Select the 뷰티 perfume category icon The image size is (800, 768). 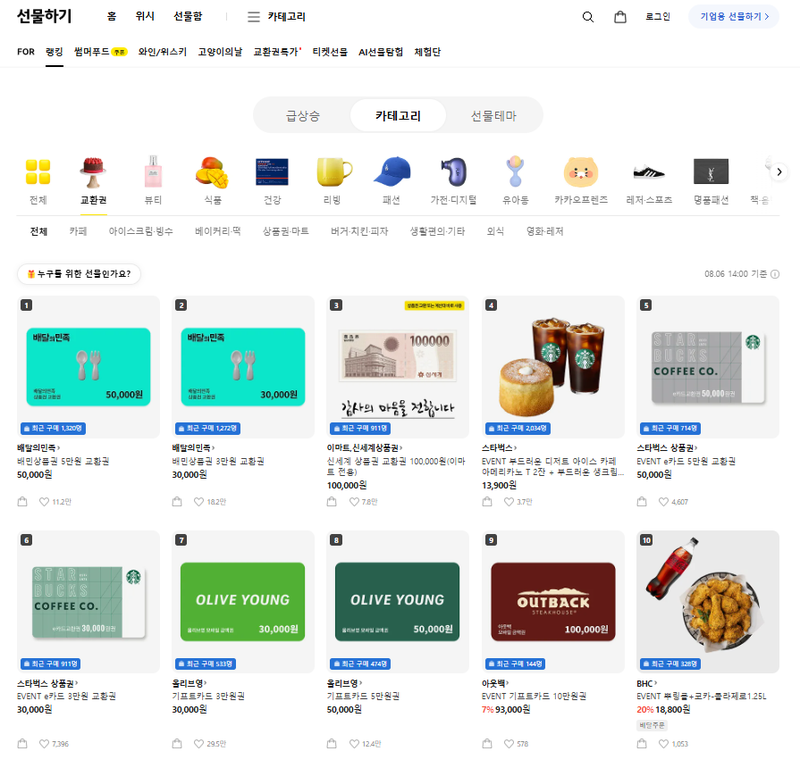[x=153, y=171]
